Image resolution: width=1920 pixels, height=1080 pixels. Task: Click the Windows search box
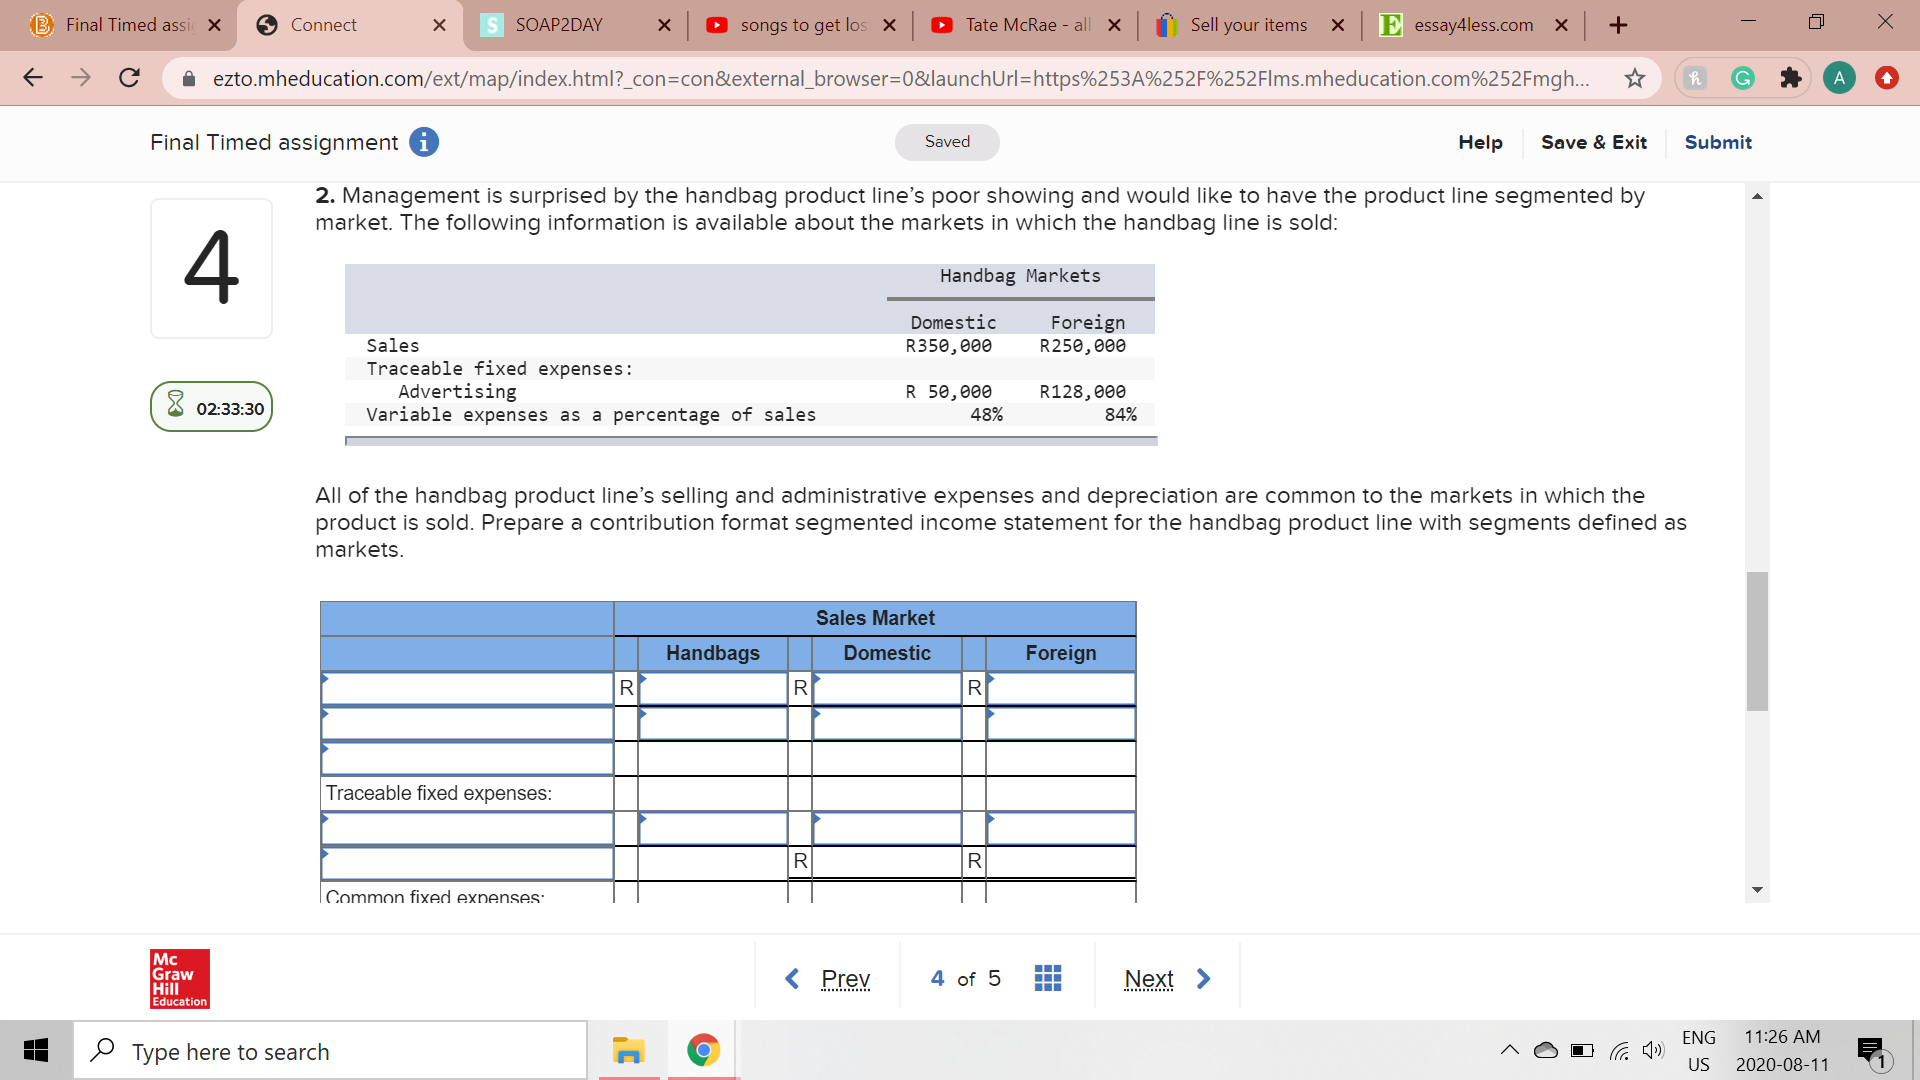click(330, 1050)
